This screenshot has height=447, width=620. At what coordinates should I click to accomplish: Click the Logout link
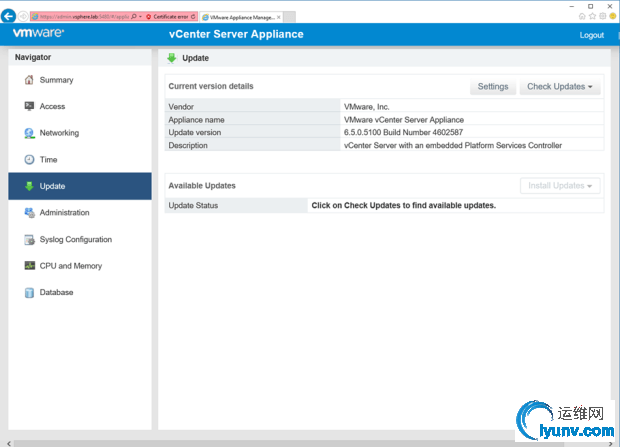click(592, 35)
